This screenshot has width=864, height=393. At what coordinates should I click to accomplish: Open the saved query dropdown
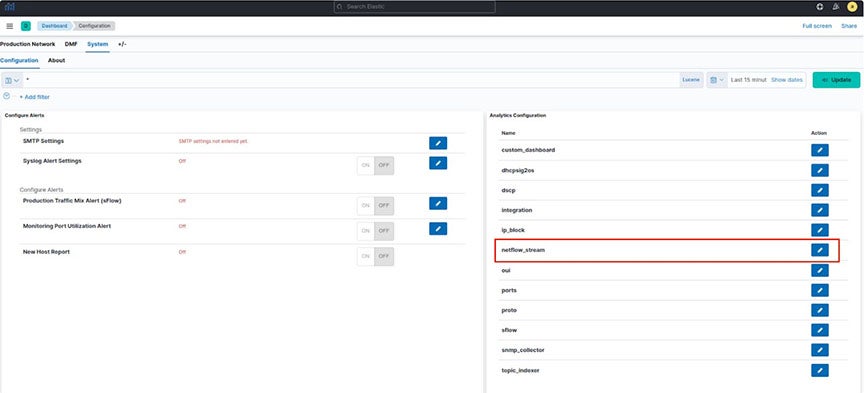12,80
